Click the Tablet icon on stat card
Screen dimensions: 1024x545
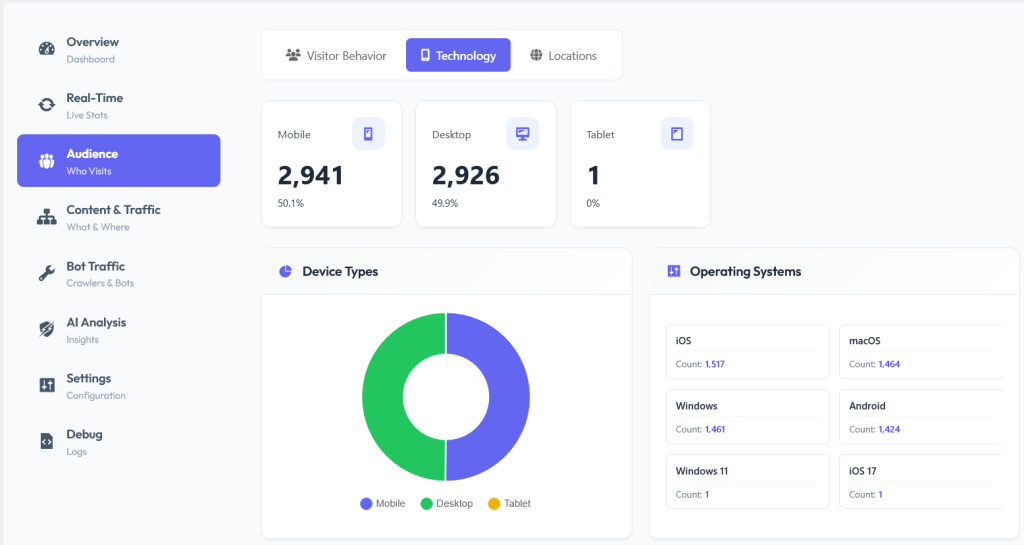point(677,134)
